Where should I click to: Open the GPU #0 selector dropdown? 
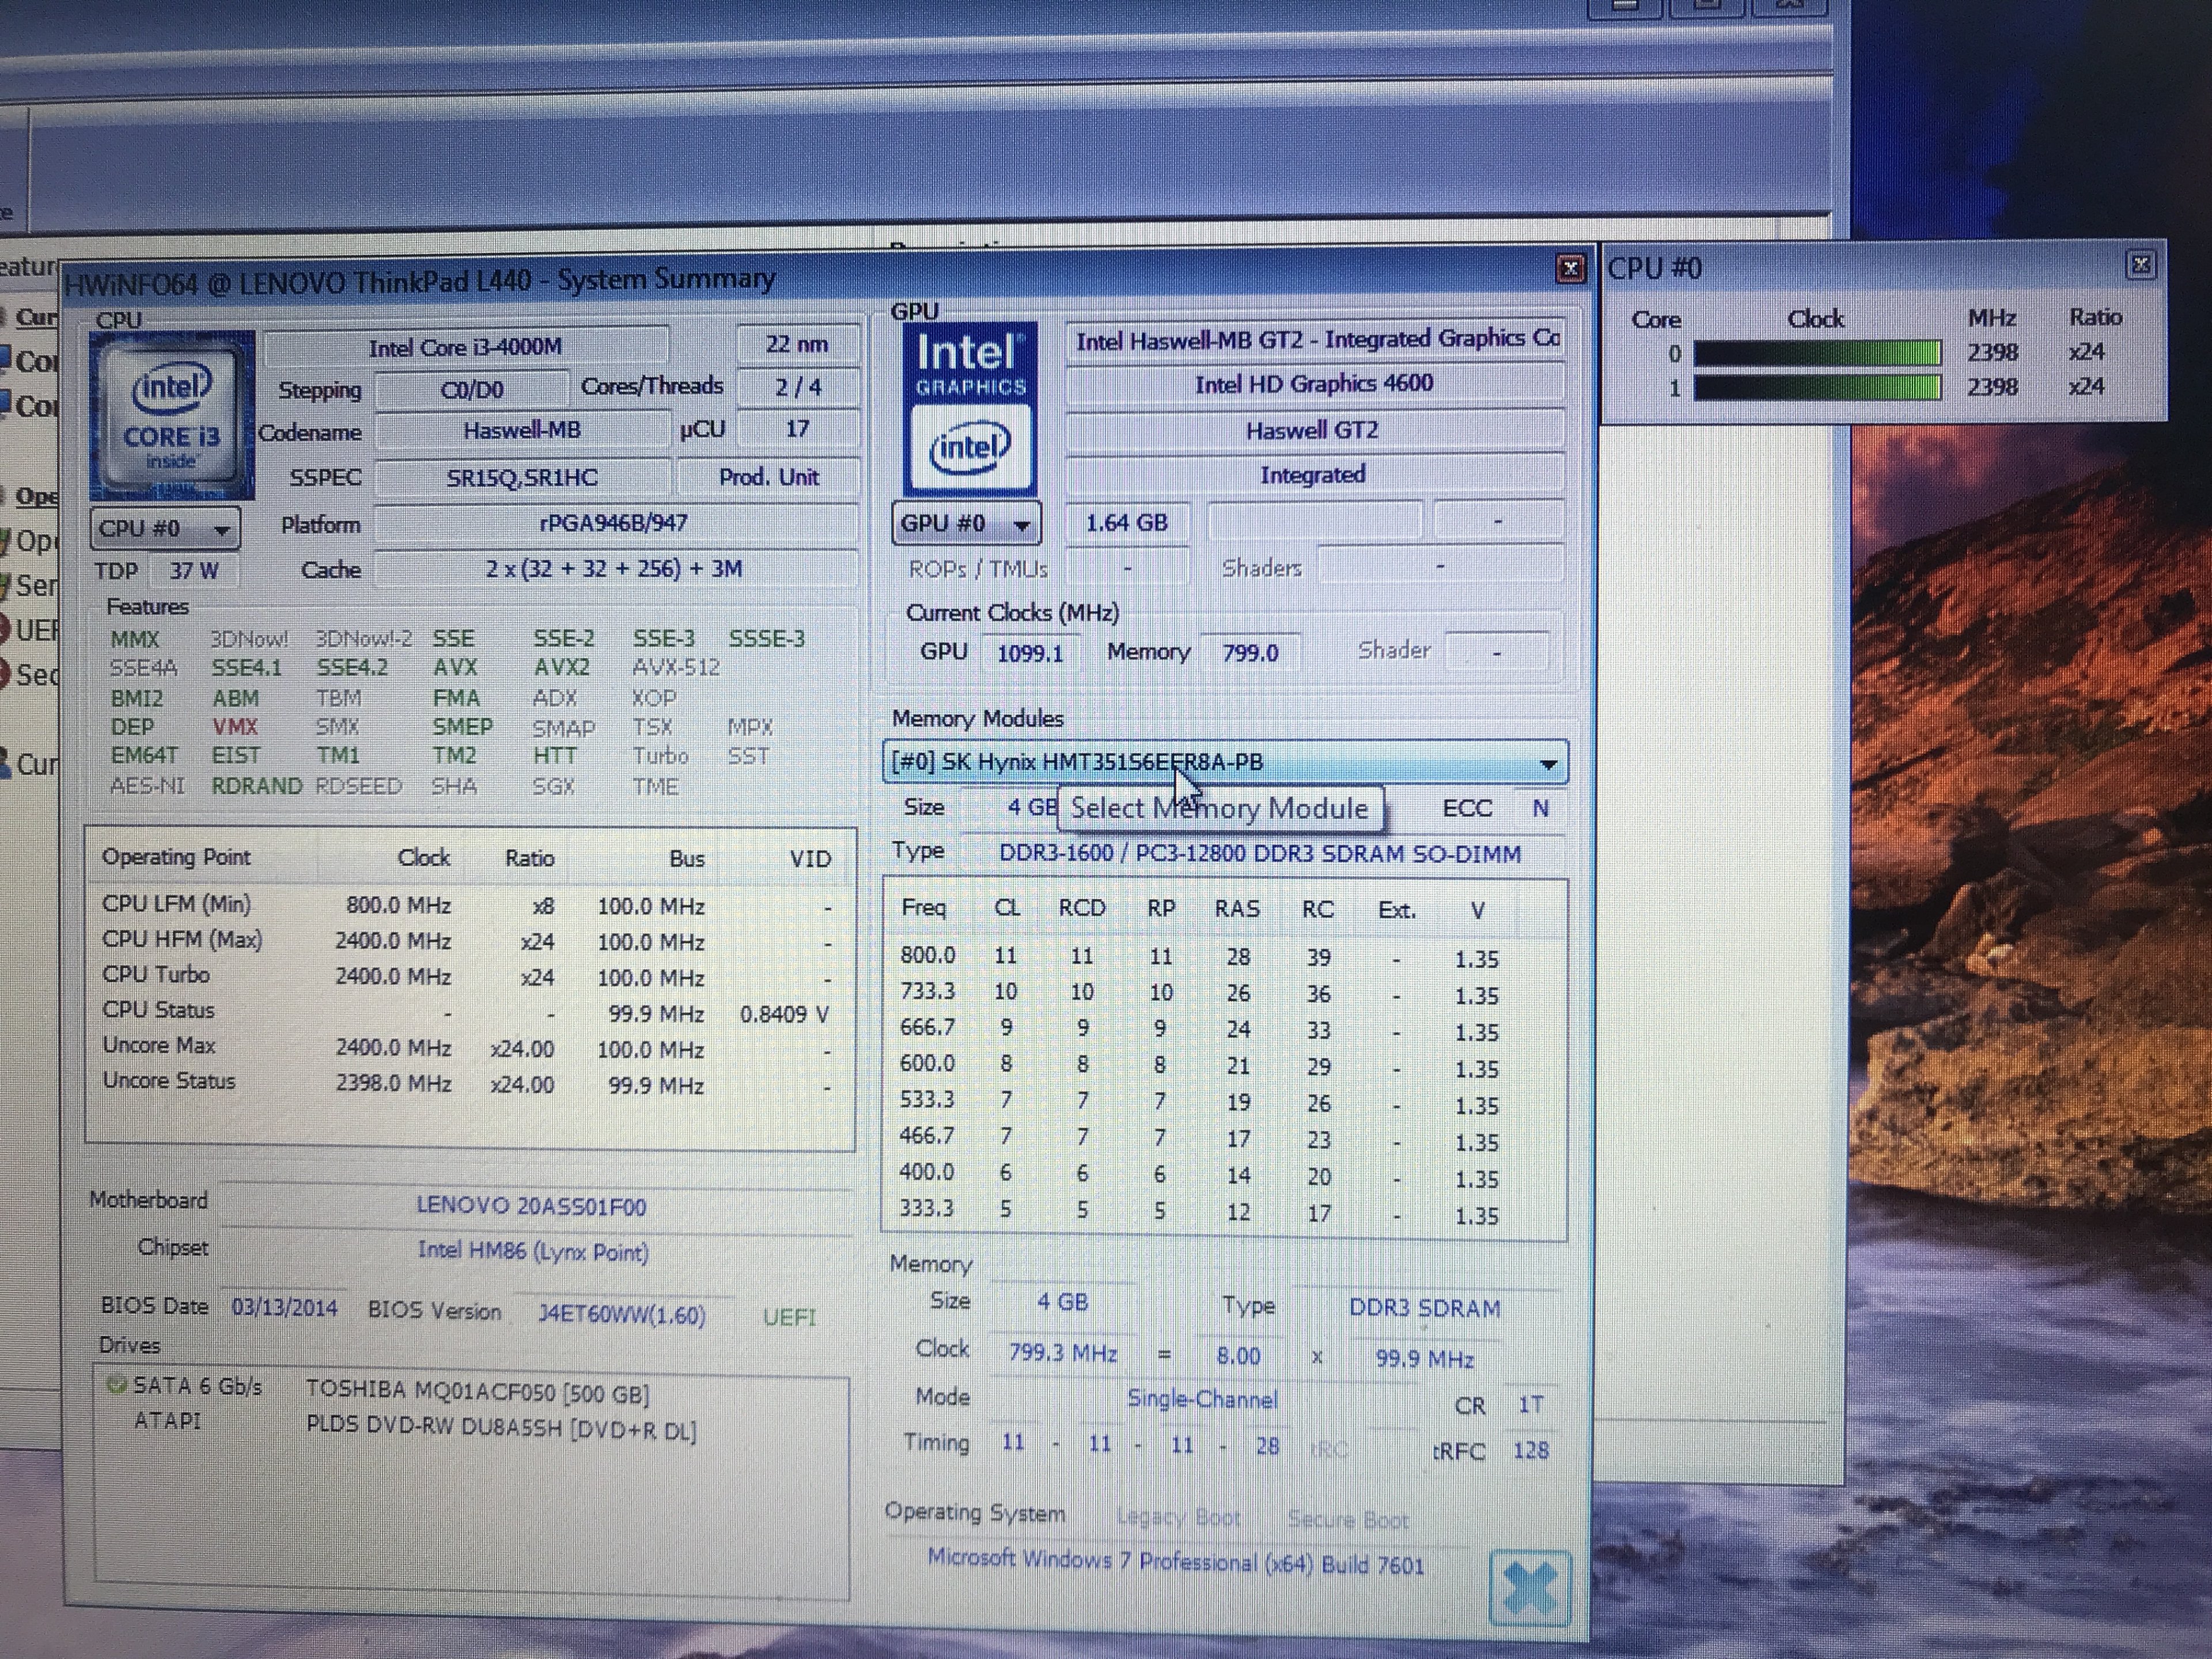(x=966, y=523)
